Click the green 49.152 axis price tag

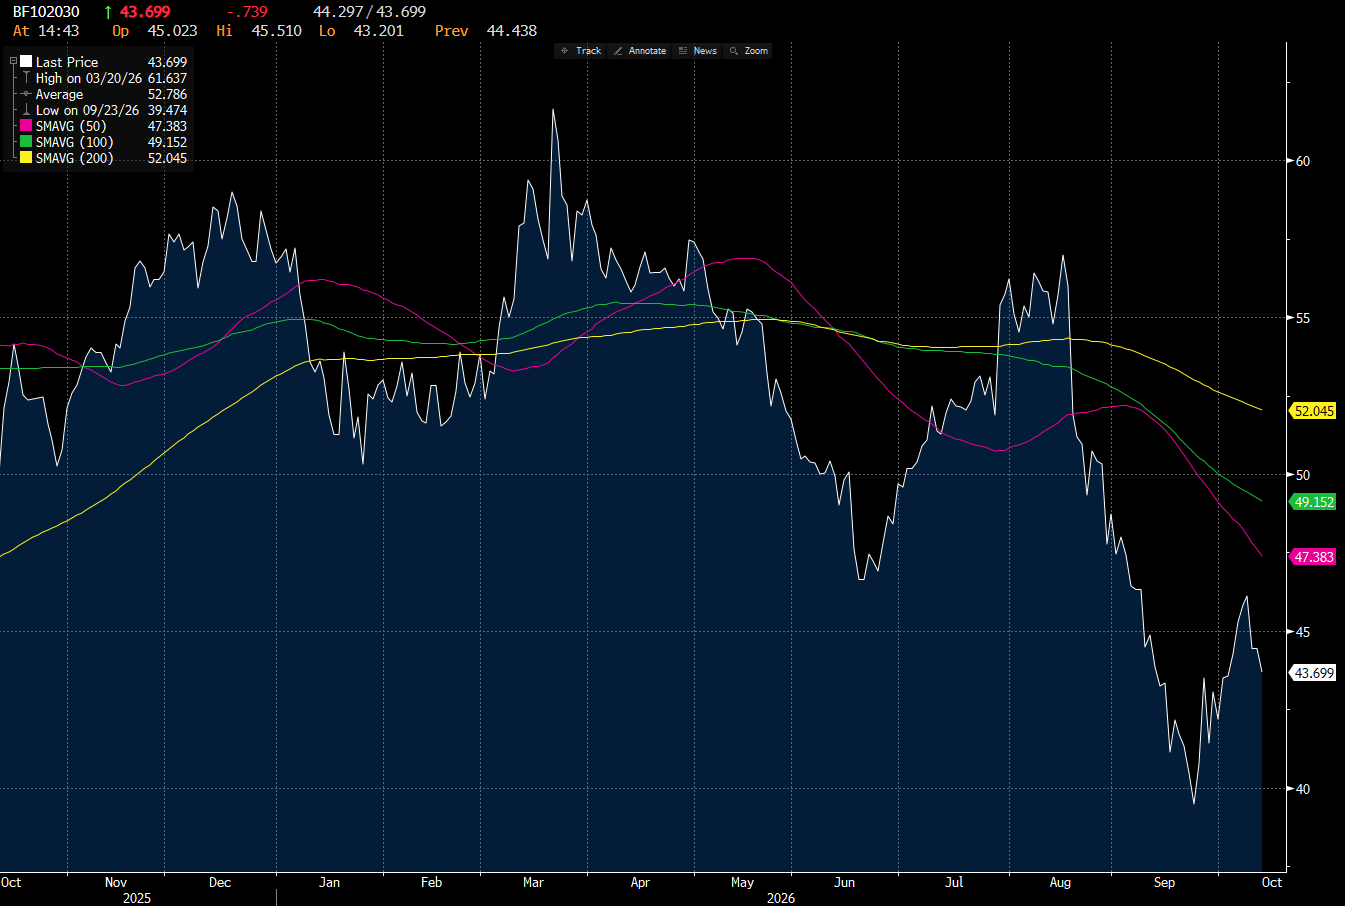point(1314,502)
